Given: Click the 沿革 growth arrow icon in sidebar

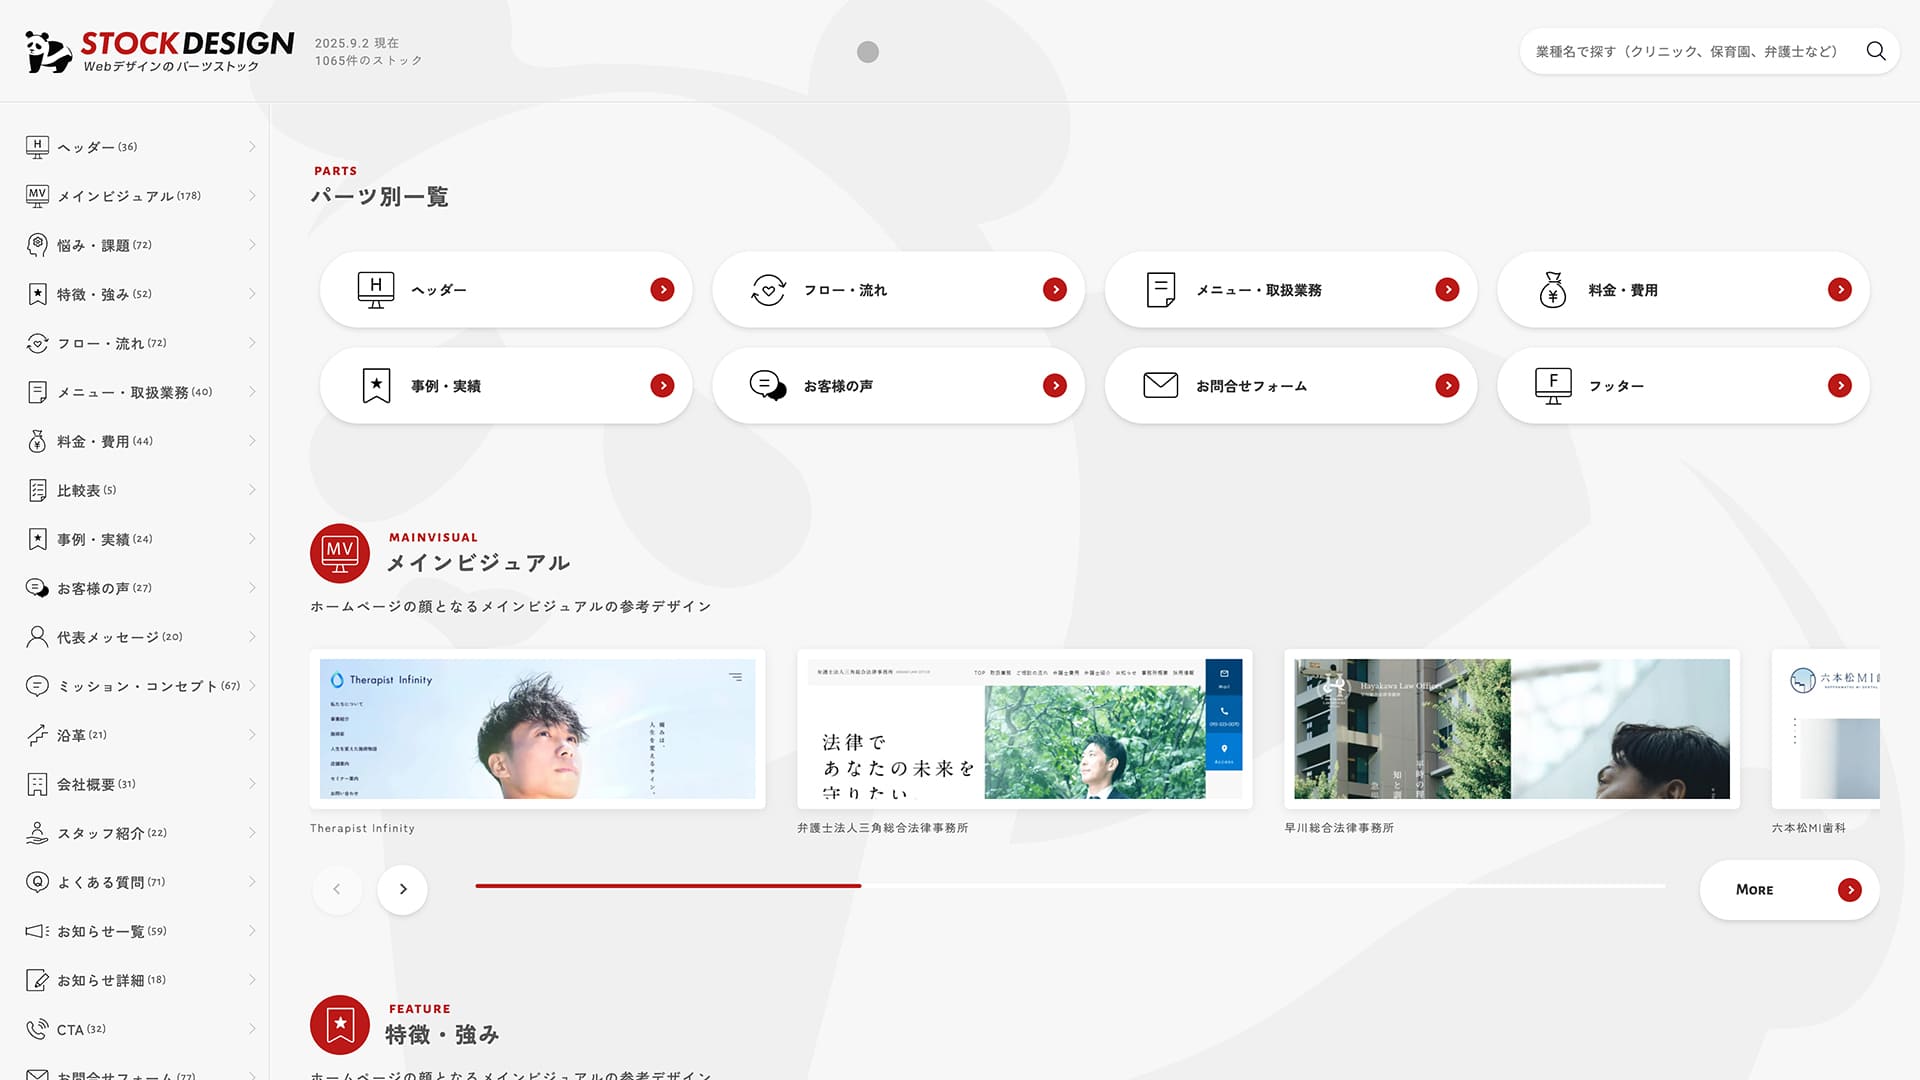Looking at the screenshot, I should tap(37, 735).
